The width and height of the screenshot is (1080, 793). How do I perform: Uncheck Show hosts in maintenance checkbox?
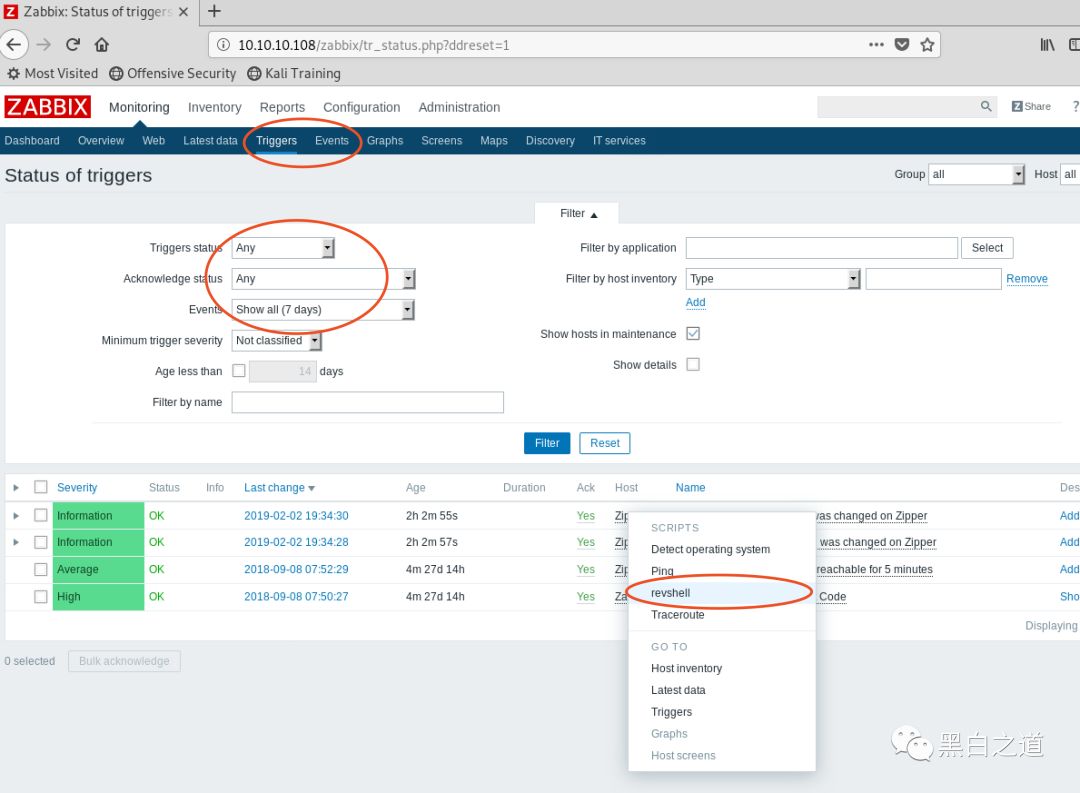[x=693, y=334]
